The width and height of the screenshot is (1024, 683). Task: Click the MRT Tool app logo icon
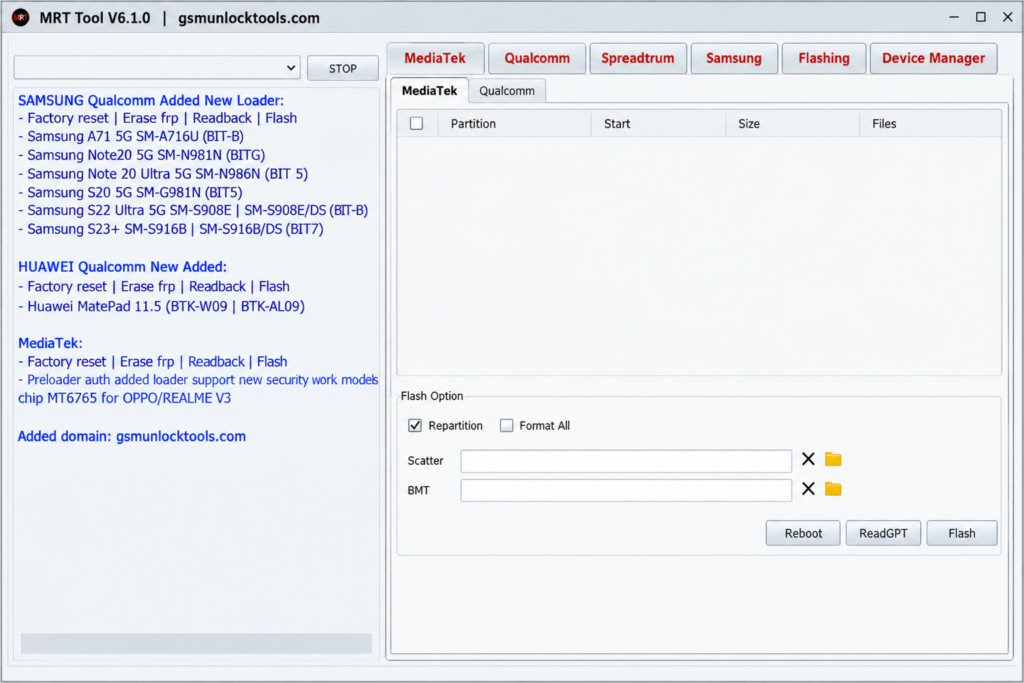coord(21,18)
